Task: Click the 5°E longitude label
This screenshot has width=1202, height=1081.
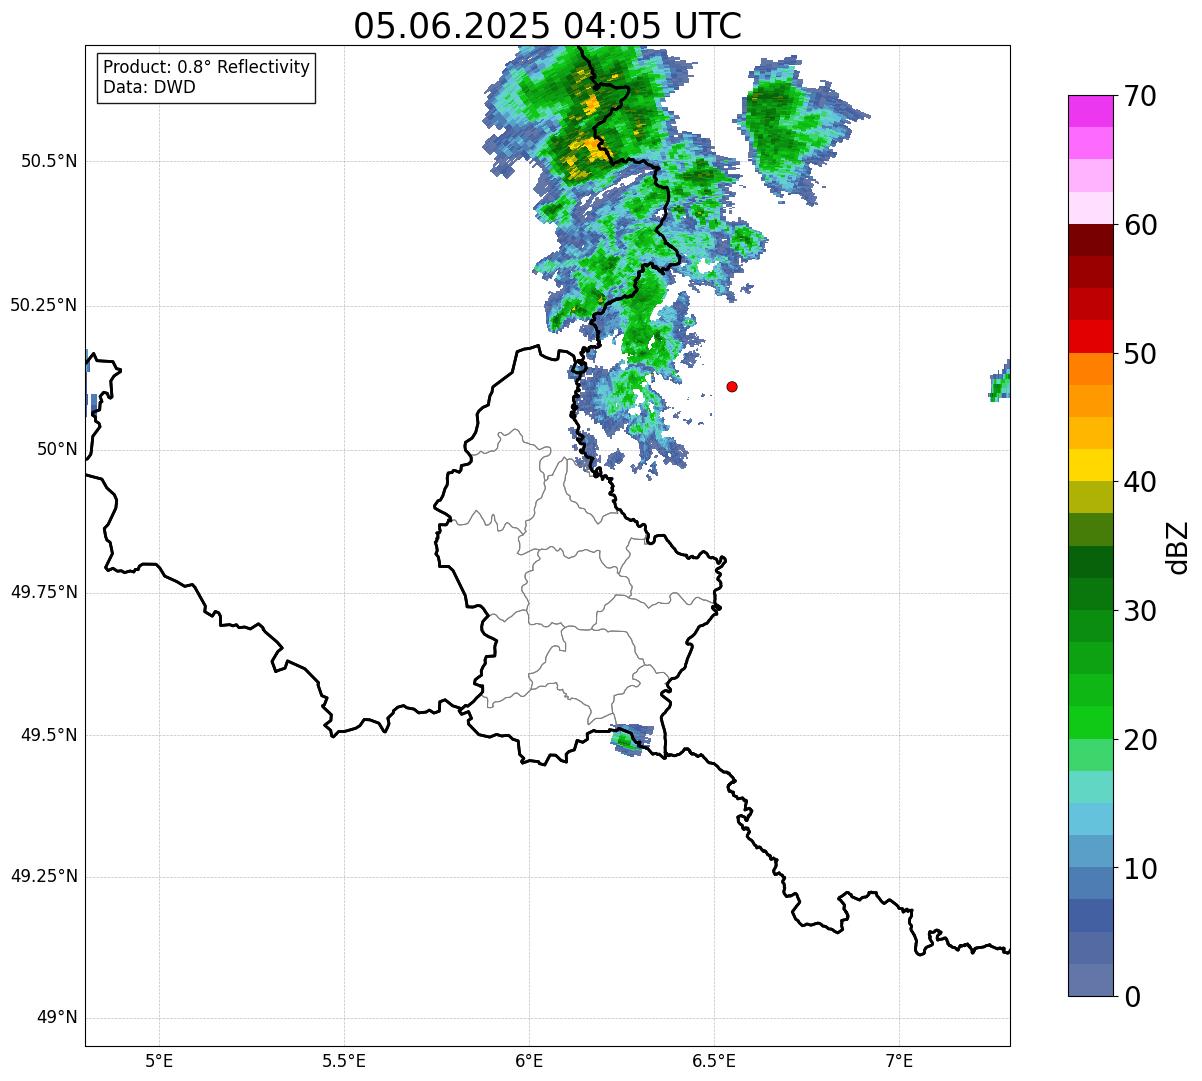Action: pyautogui.click(x=159, y=1061)
